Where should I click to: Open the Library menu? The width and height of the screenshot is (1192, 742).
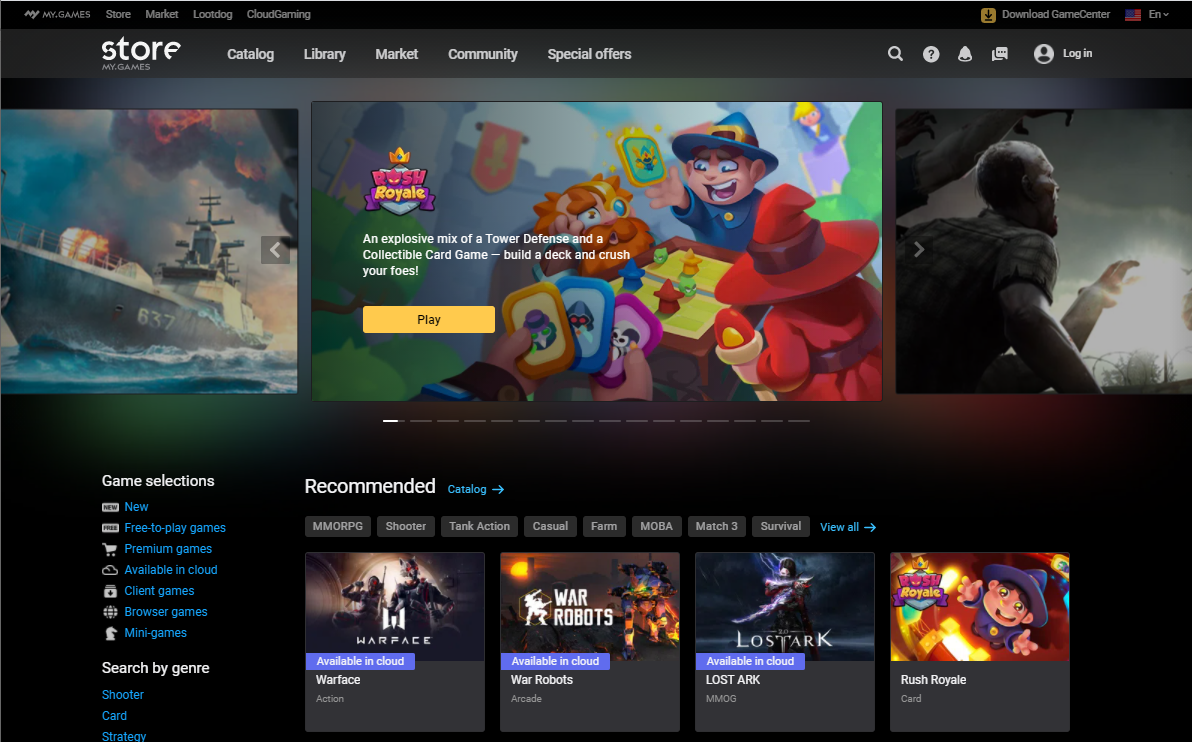tap(325, 54)
